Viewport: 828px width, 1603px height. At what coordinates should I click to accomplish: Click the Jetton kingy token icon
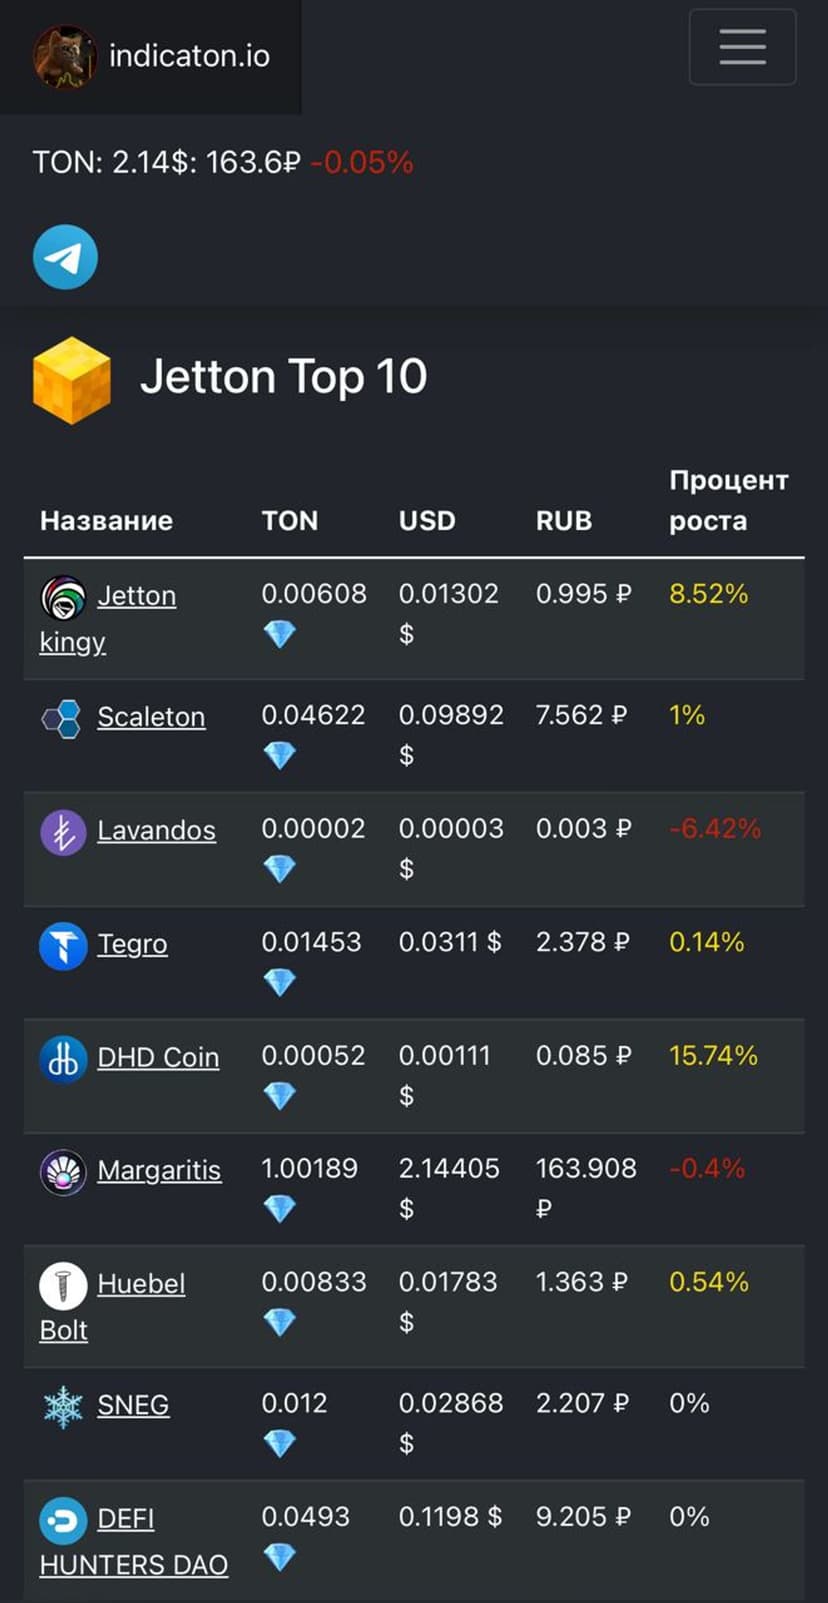pos(63,598)
